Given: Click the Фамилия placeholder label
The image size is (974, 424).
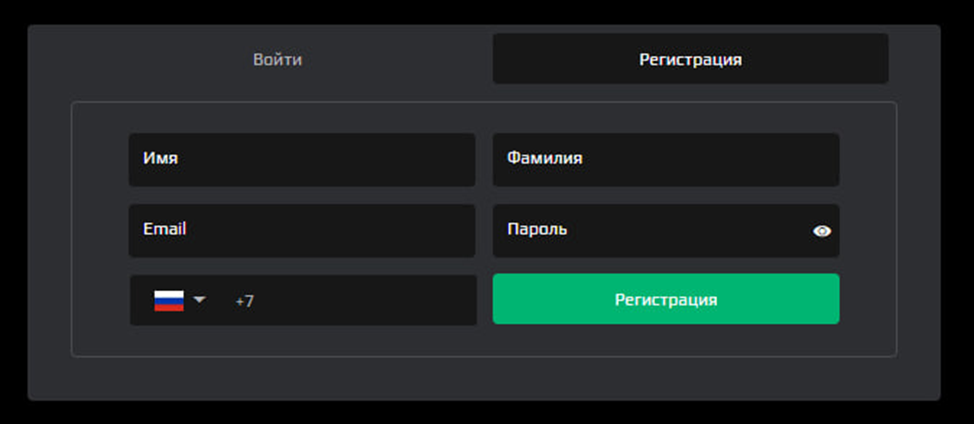Looking at the screenshot, I should [545, 158].
